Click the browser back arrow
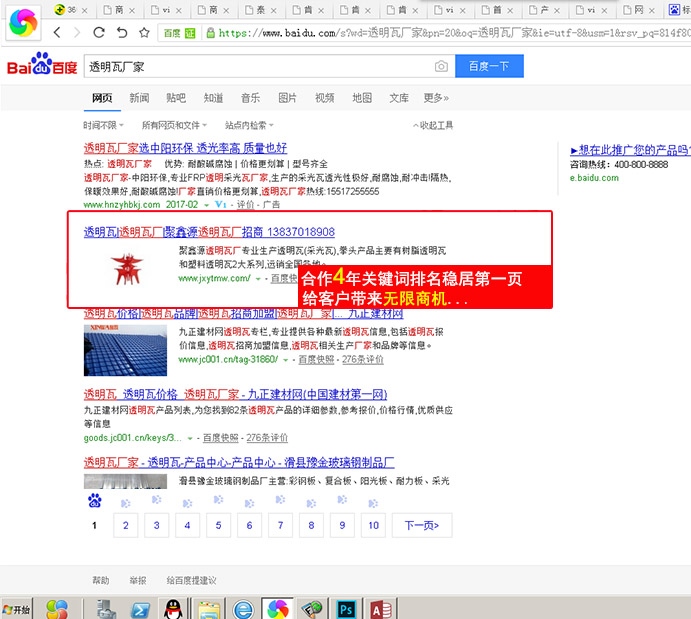 pos(57,32)
